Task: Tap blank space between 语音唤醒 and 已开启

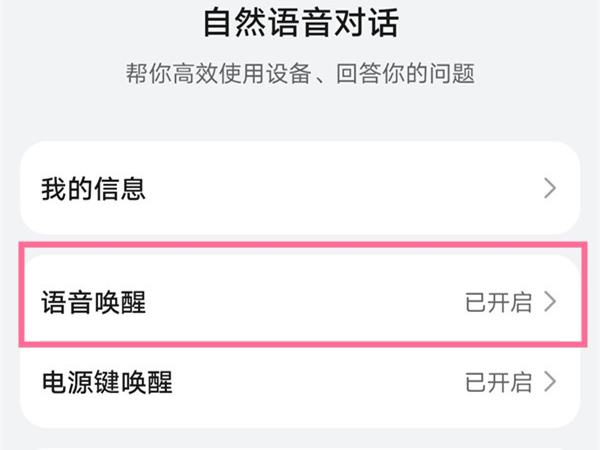Action: pyautogui.click(x=300, y=302)
